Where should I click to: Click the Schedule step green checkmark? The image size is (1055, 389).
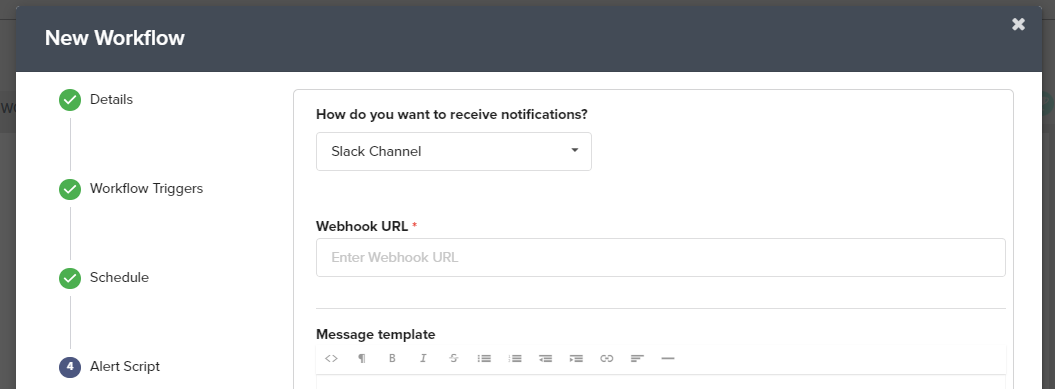[x=70, y=278]
